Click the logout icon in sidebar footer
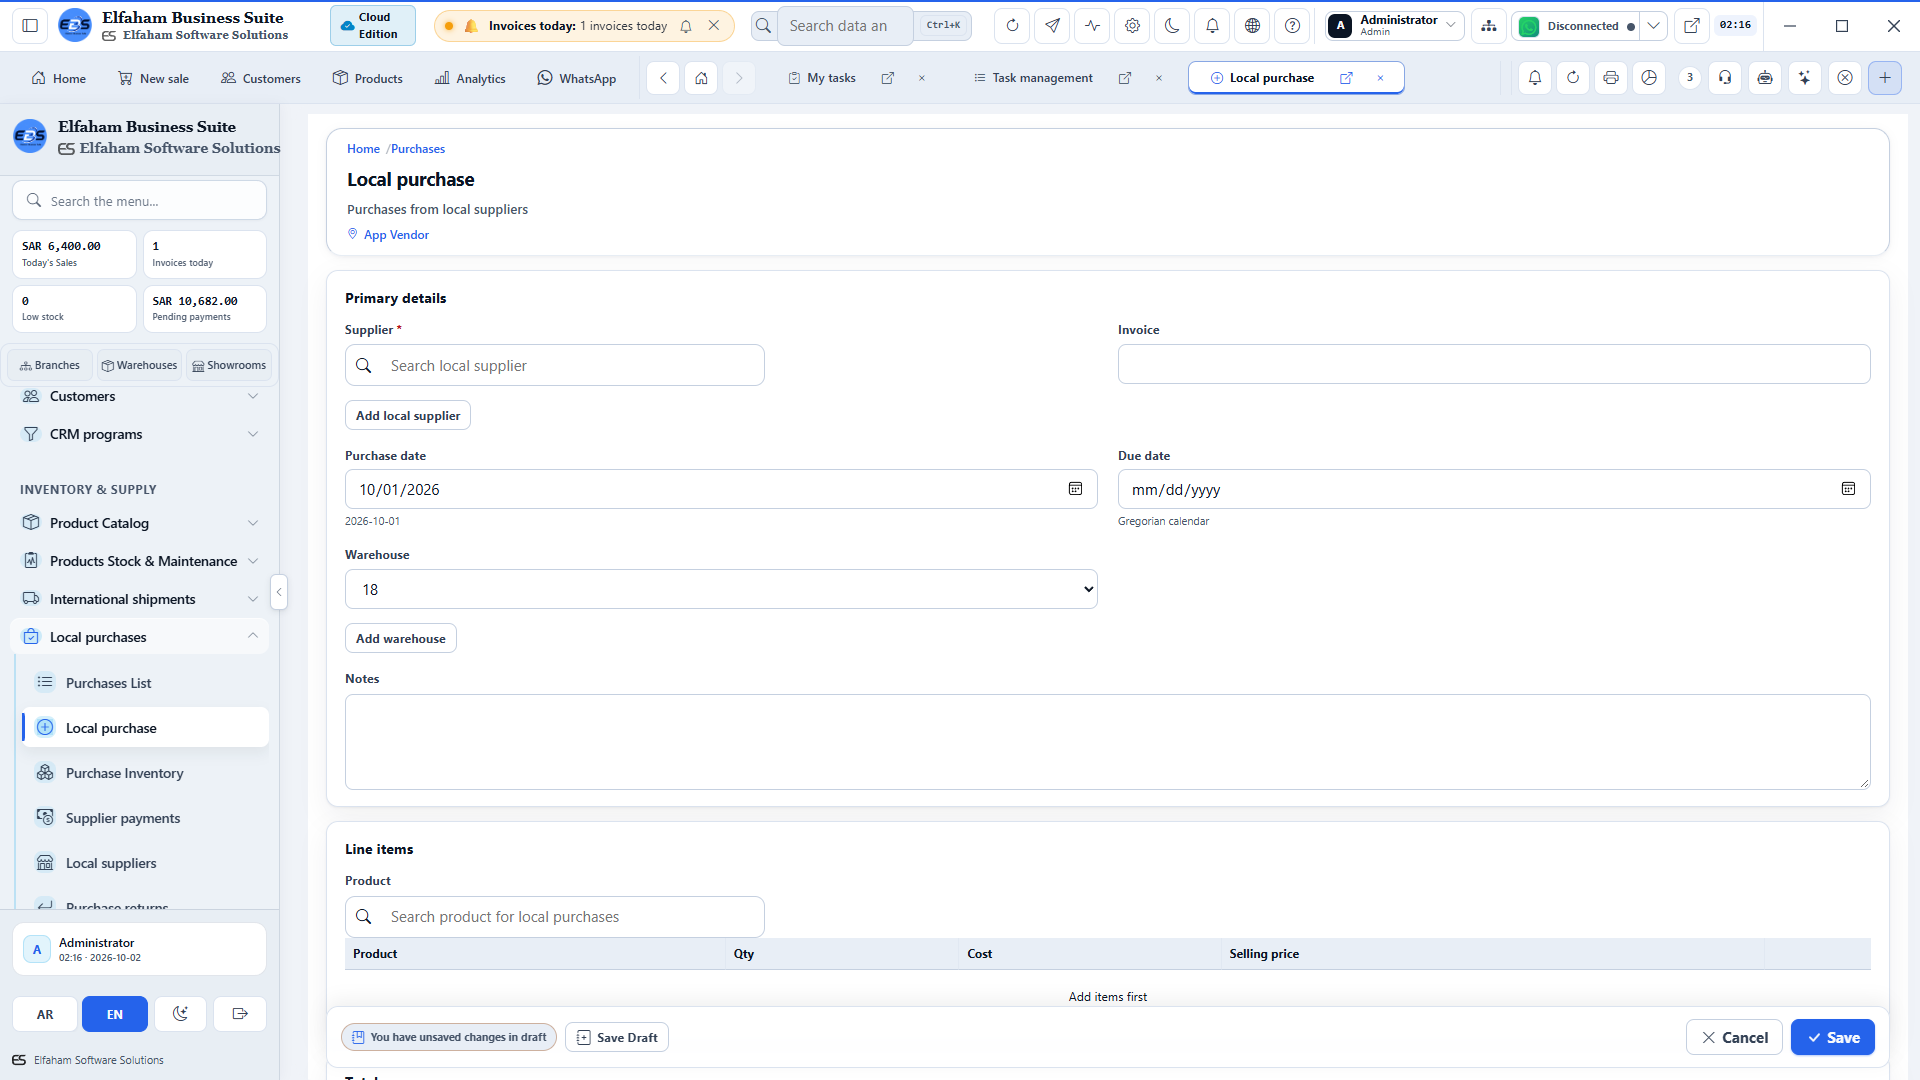 [240, 1014]
